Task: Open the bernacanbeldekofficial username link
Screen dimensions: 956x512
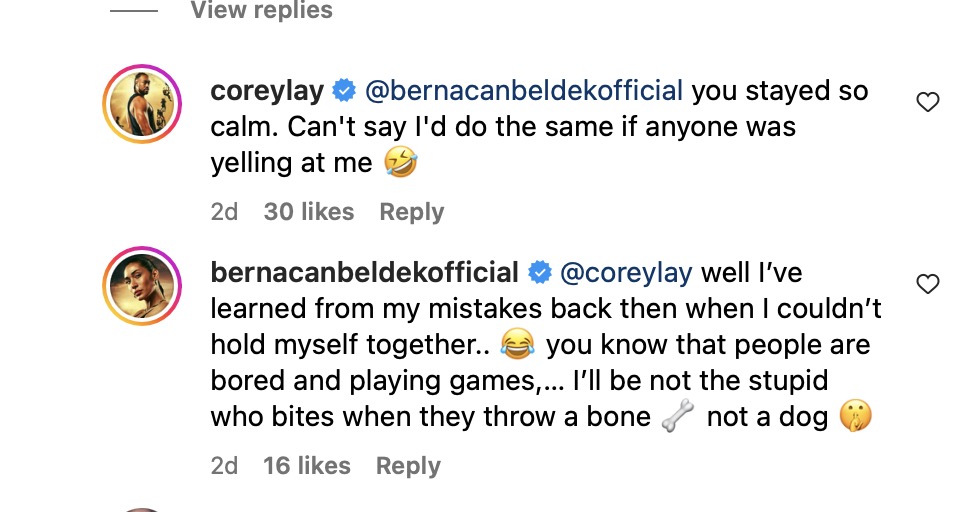Action: pyautogui.click(x=364, y=272)
